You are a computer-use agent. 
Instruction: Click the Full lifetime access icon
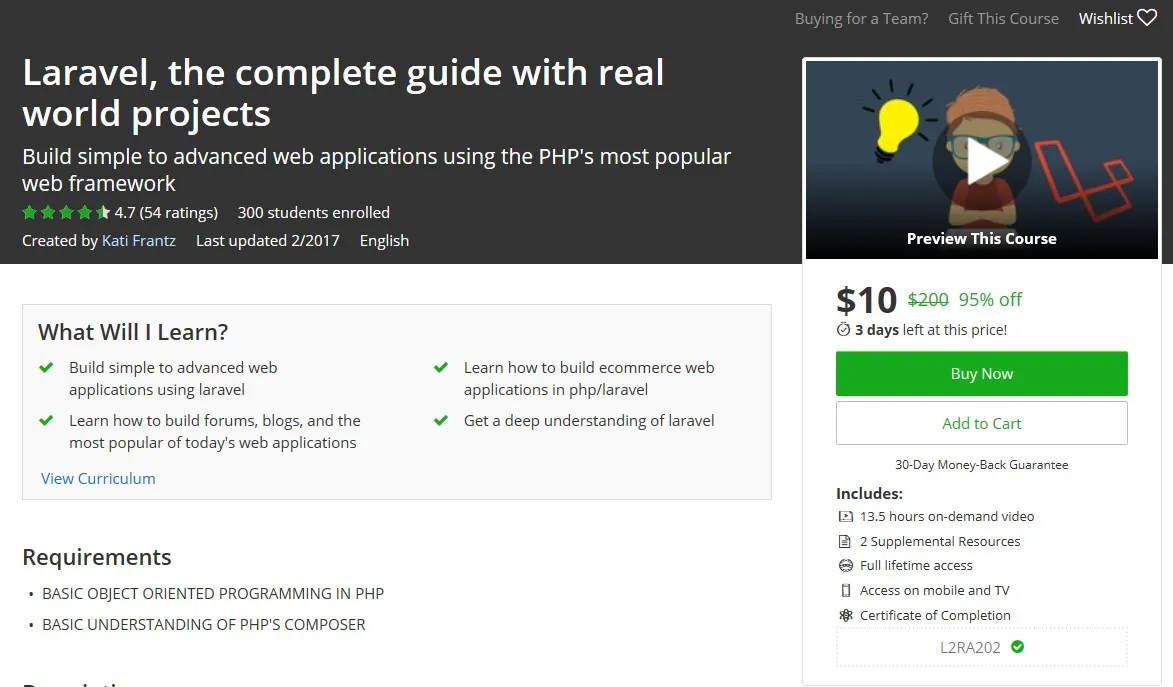coord(845,565)
